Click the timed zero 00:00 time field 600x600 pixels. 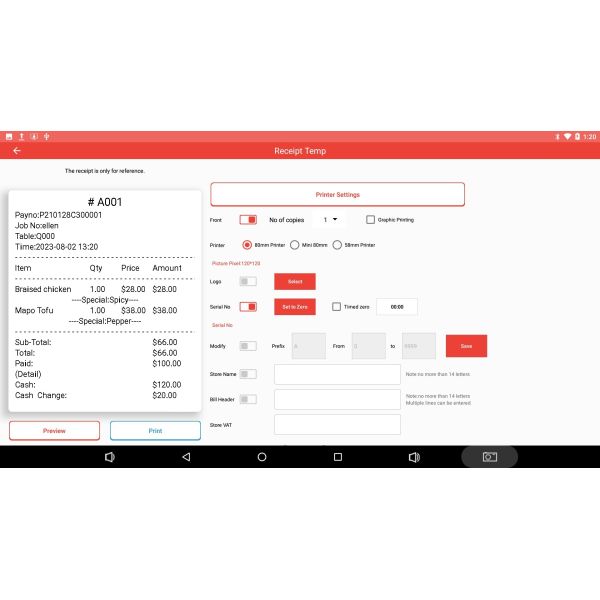pos(396,307)
